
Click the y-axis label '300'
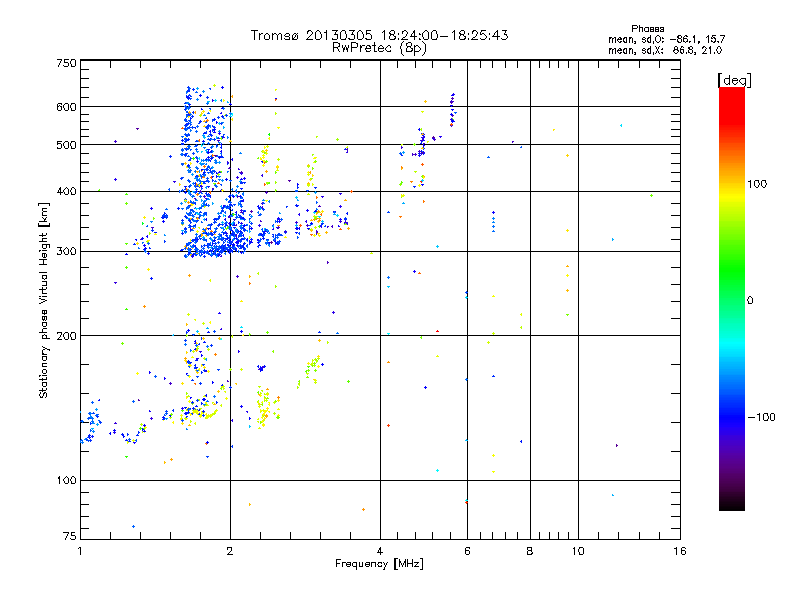point(66,252)
